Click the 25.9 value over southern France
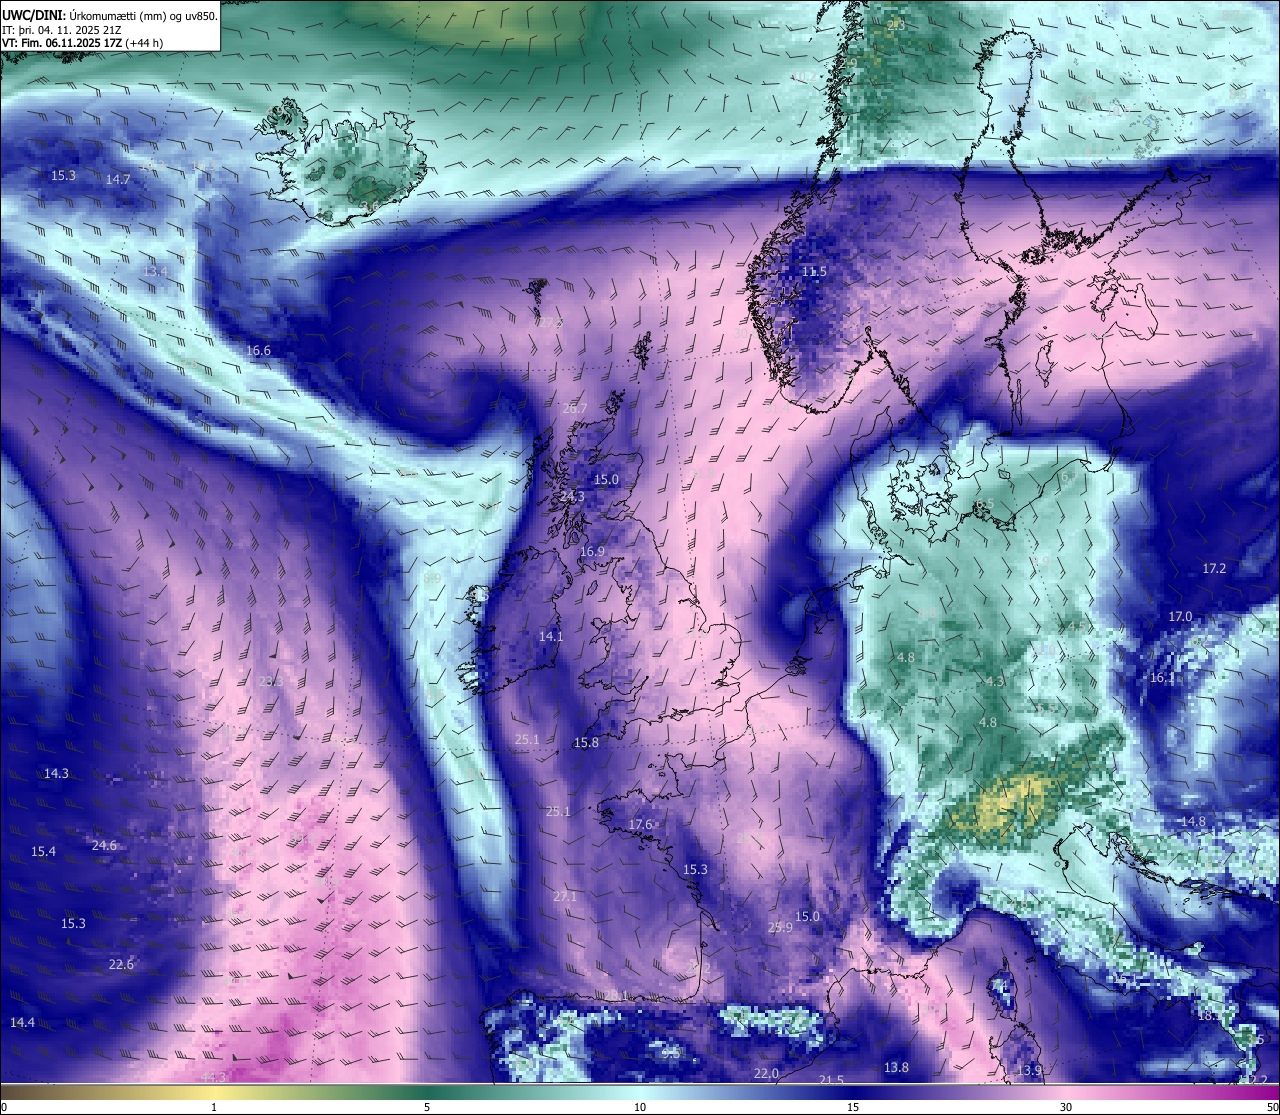The height and width of the screenshot is (1115, 1280). (x=780, y=928)
